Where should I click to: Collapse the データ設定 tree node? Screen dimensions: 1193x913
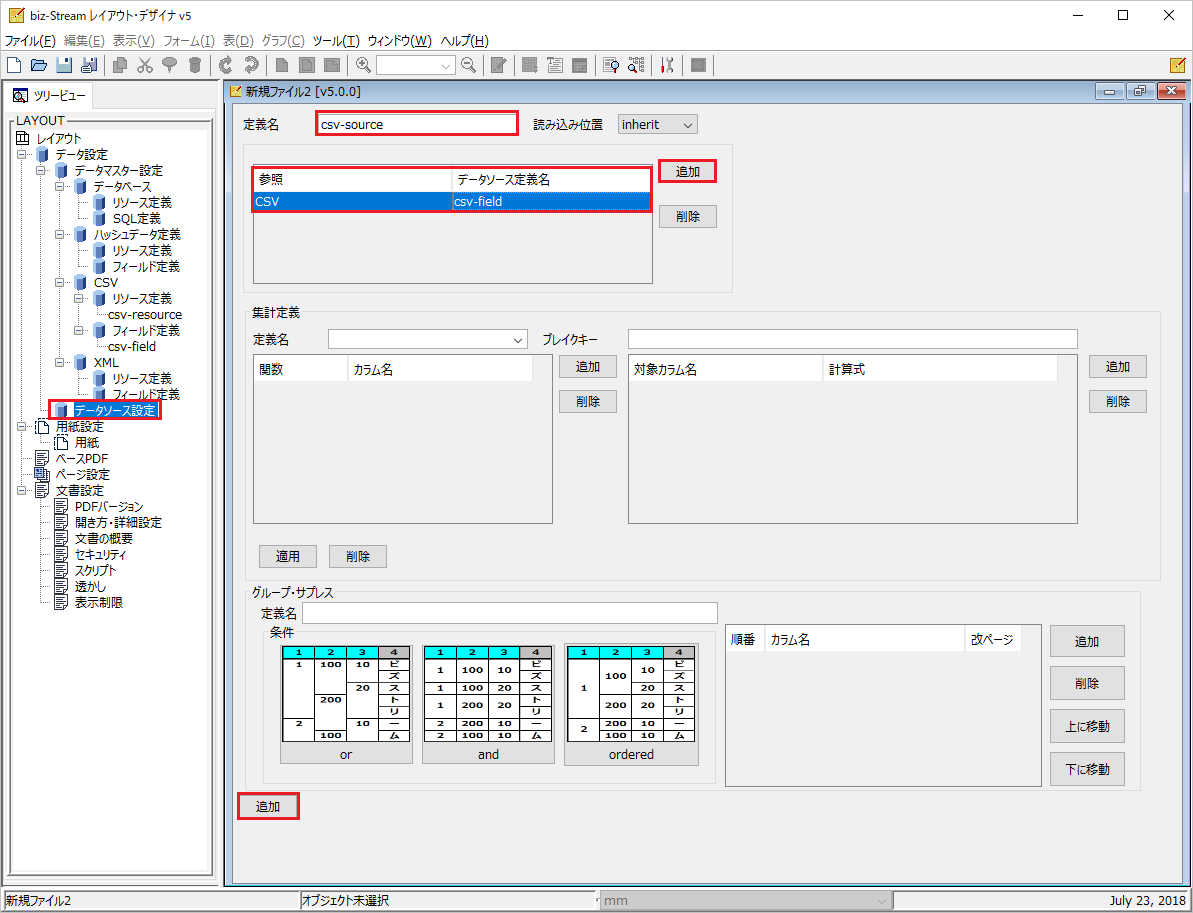[x=22, y=154]
